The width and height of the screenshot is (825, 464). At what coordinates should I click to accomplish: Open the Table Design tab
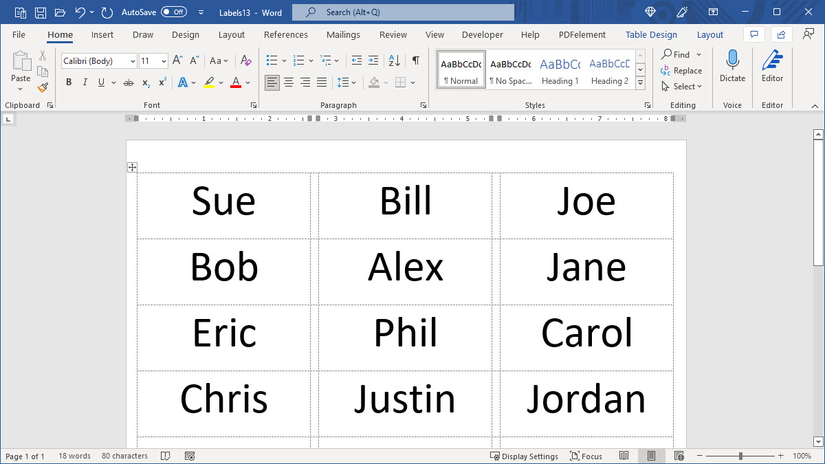click(x=651, y=34)
